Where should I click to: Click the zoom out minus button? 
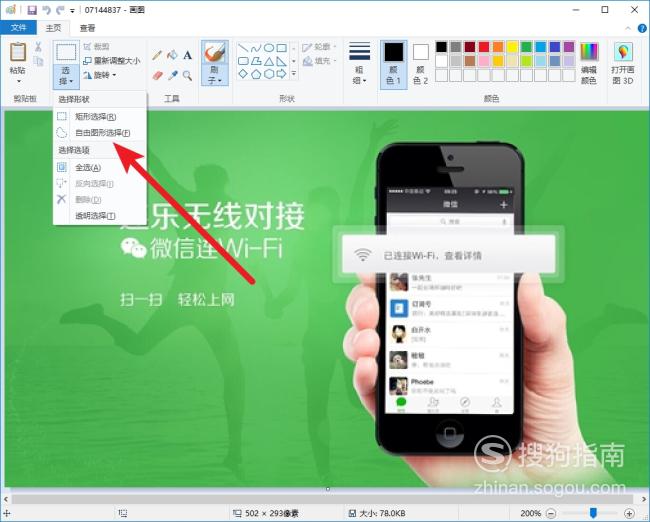[551, 513]
